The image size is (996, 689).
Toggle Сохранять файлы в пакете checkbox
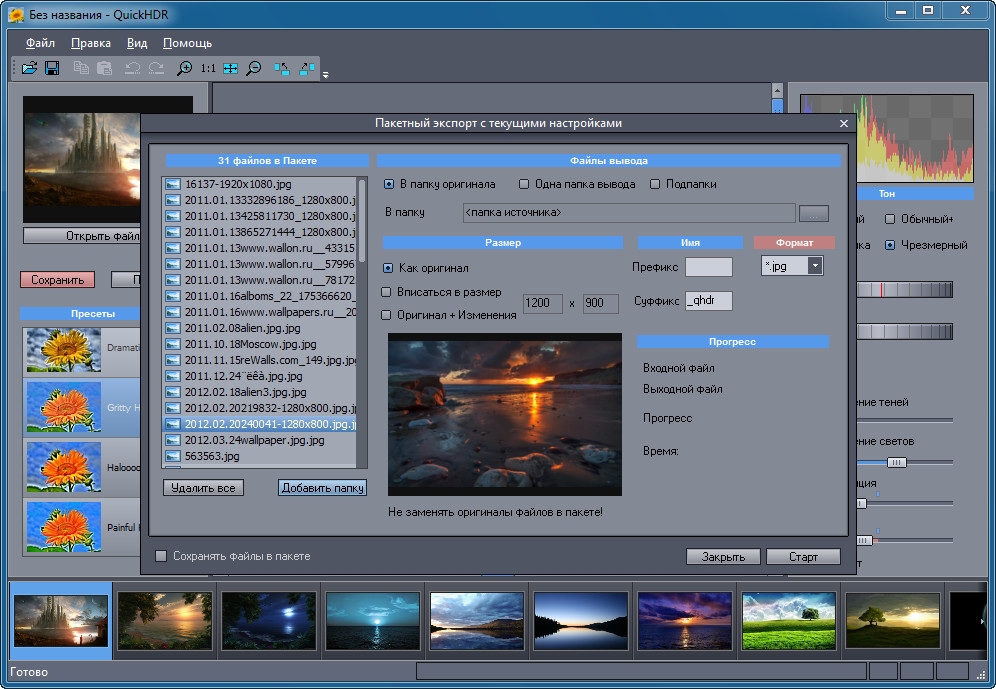pos(161,556)
